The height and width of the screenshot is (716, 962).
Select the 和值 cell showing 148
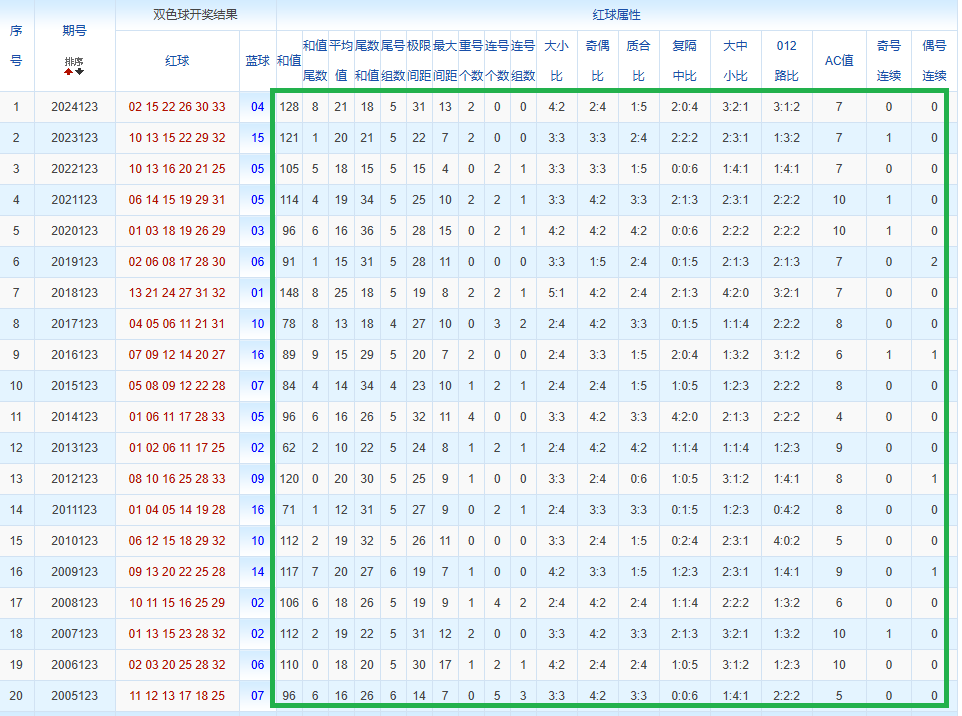(290, 293)
